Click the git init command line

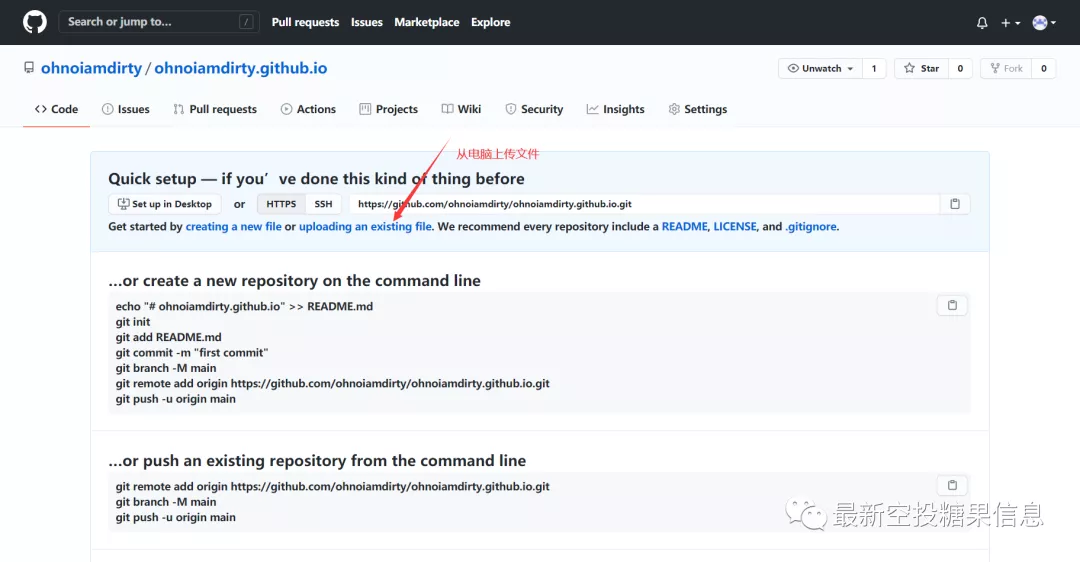(133, 322)
